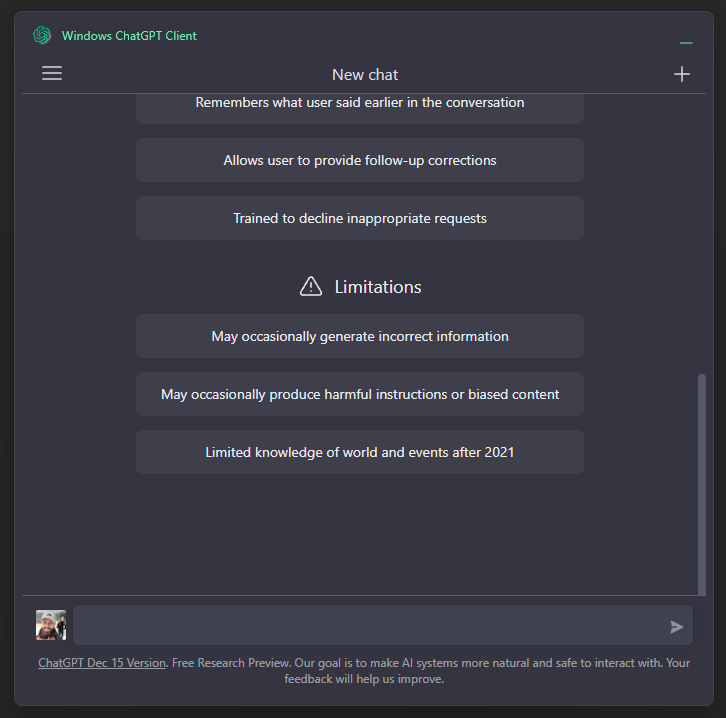Image resolution: width=726 pixels, height=718 pixels.
Task: Click 'May occasionally generate incorrect information' card
Action: (360, 336)
